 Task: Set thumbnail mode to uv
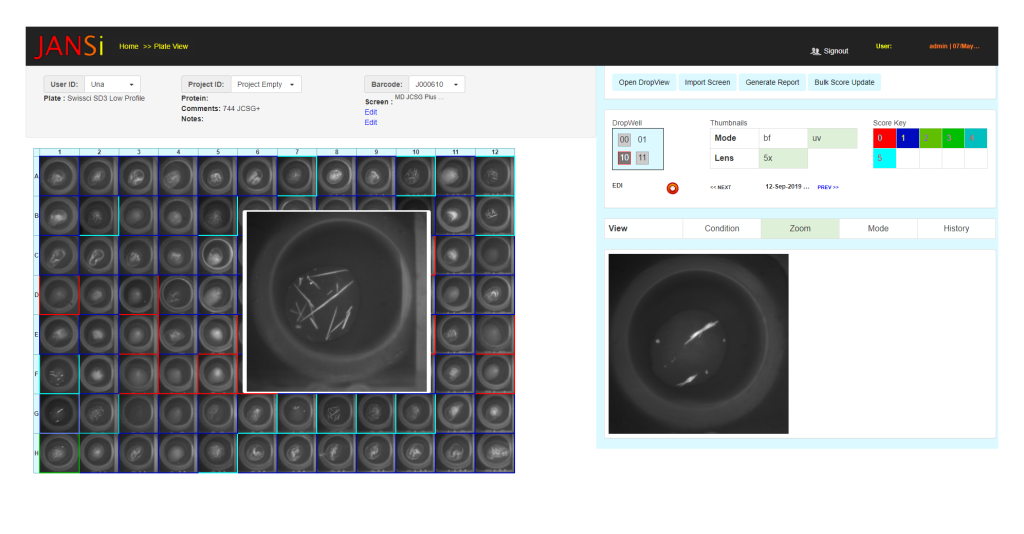[x=832, y=139]
